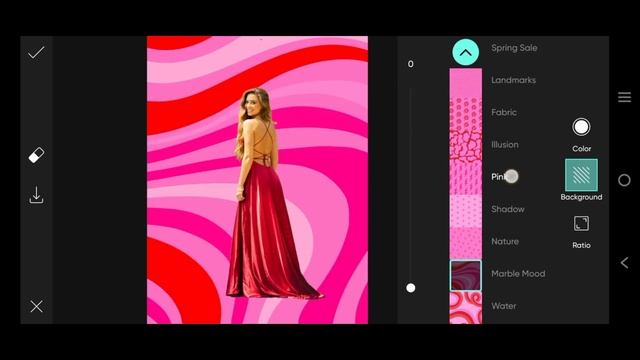640x360 pixels.
Task: Tap the Android recent apps menu icon
Action: tap(624, 97)
